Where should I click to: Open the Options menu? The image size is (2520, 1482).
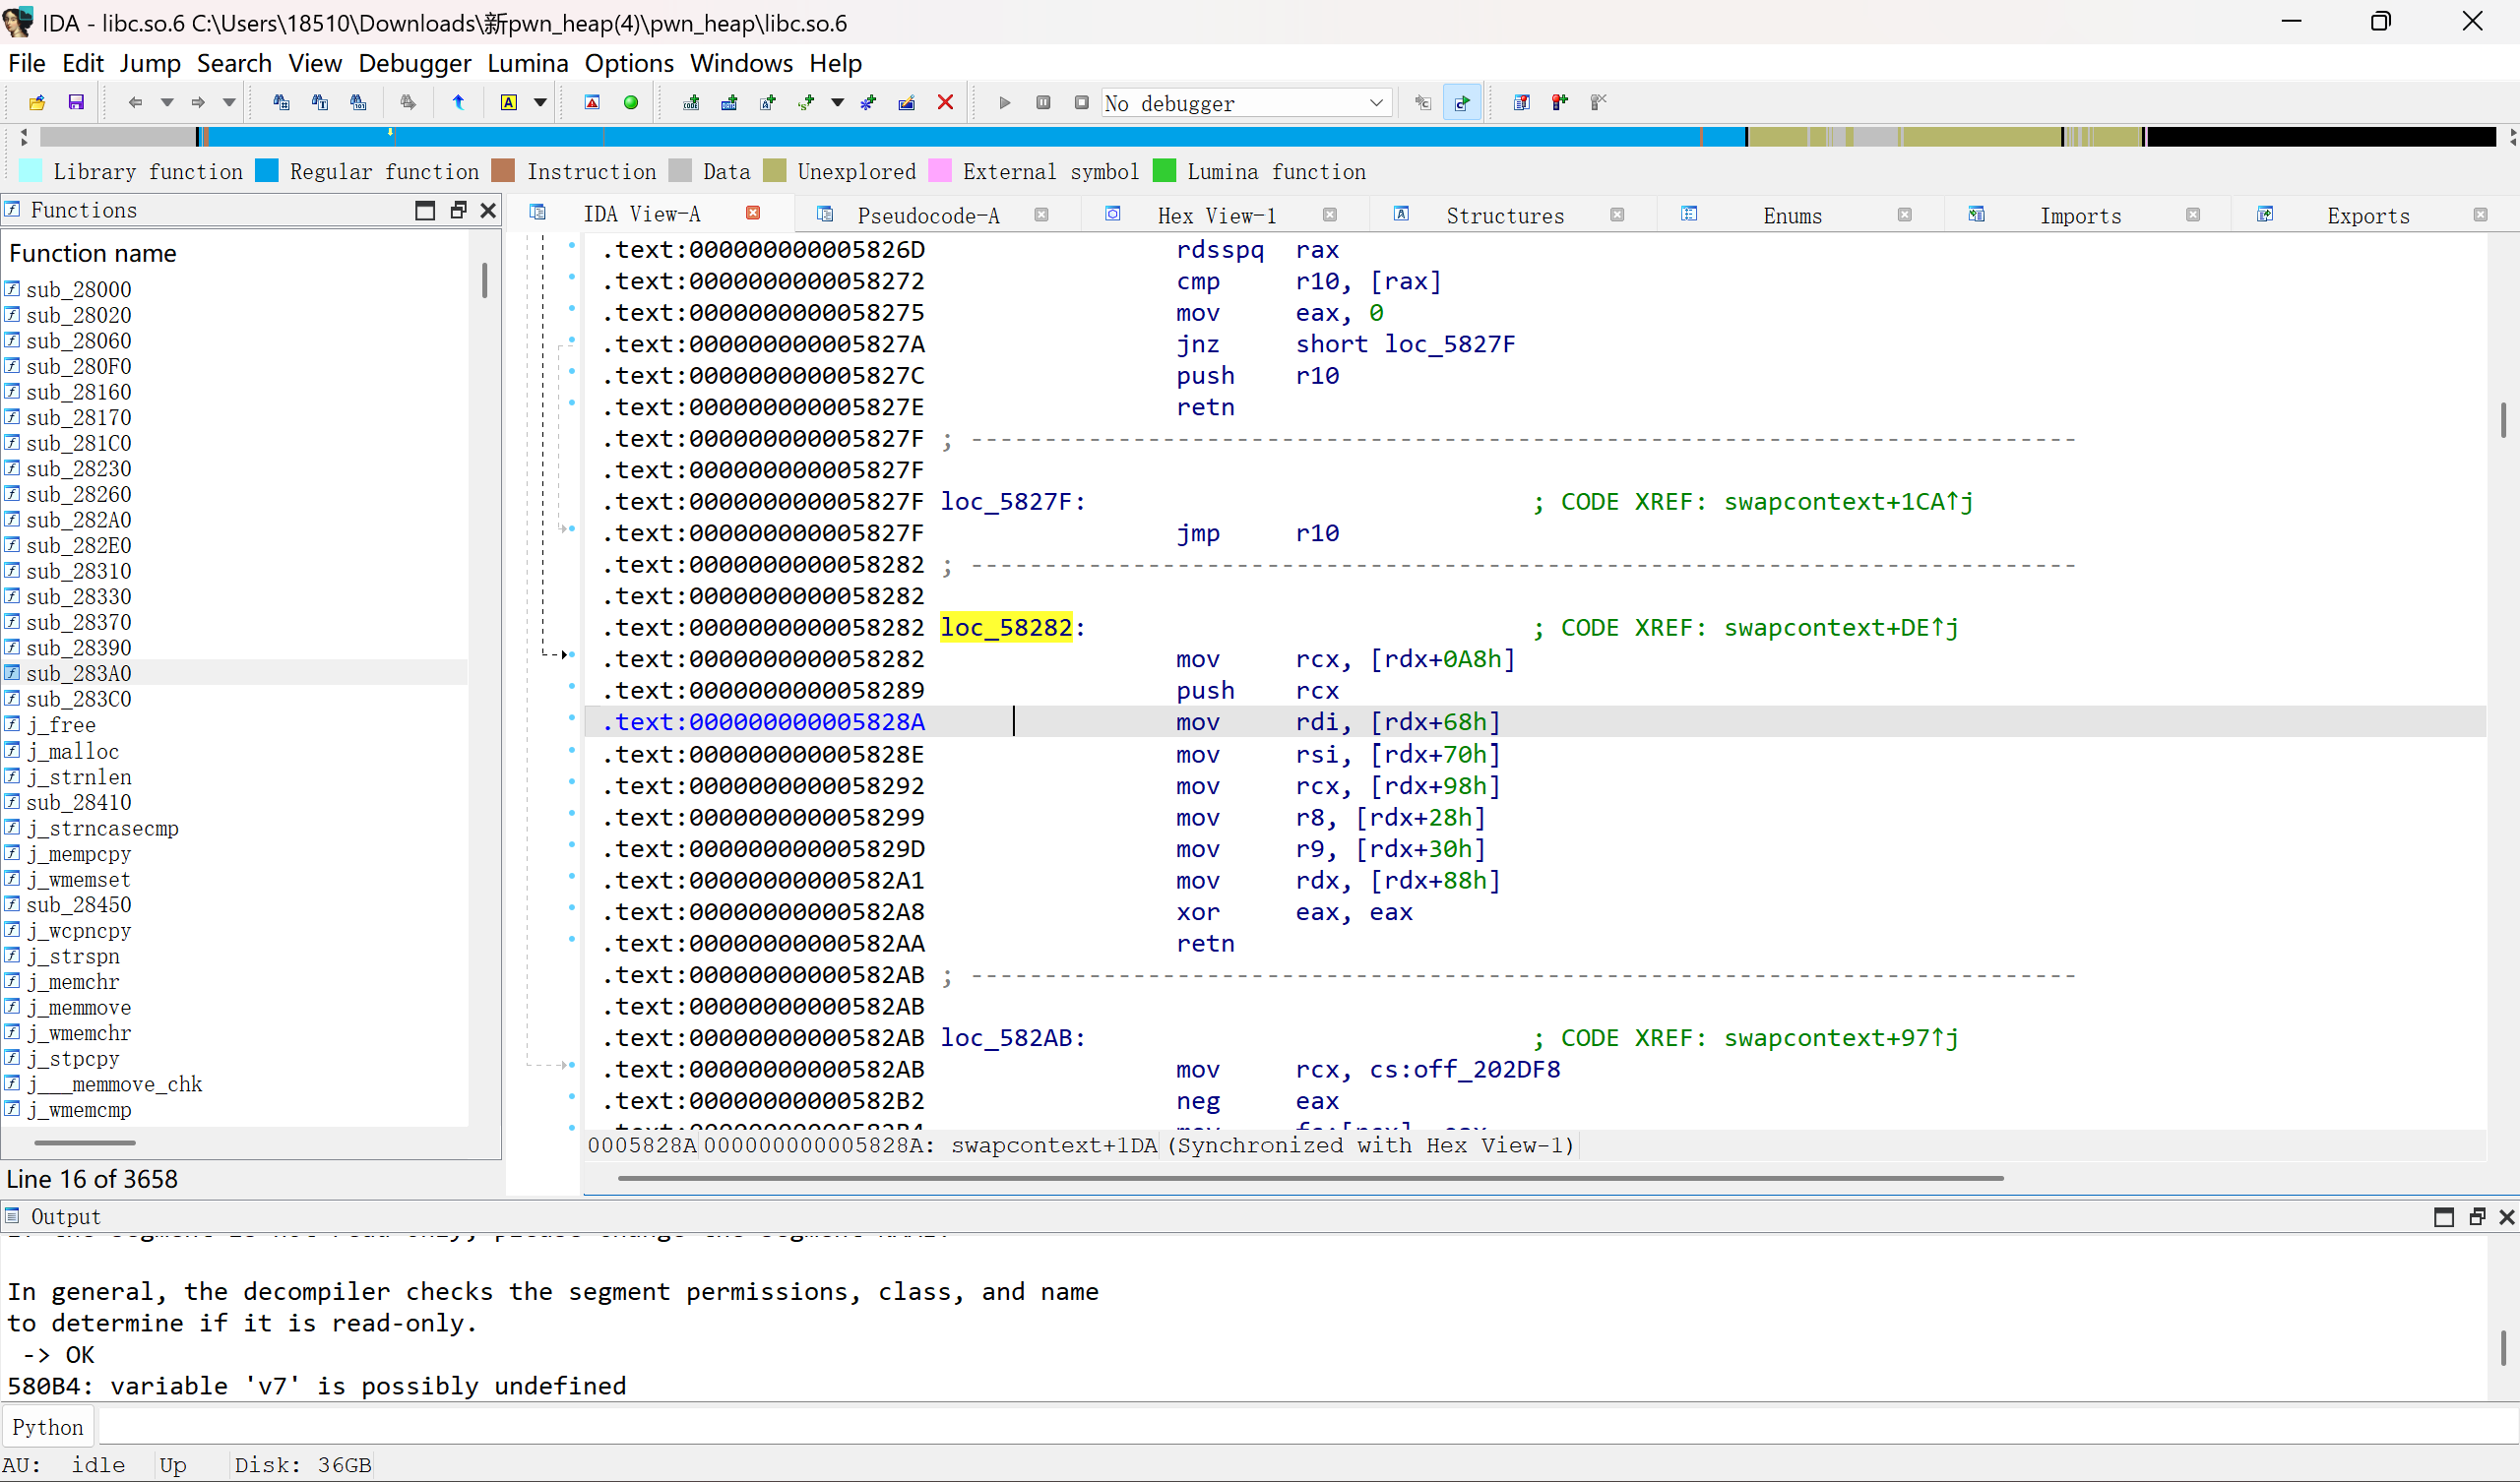pos(629,63)
